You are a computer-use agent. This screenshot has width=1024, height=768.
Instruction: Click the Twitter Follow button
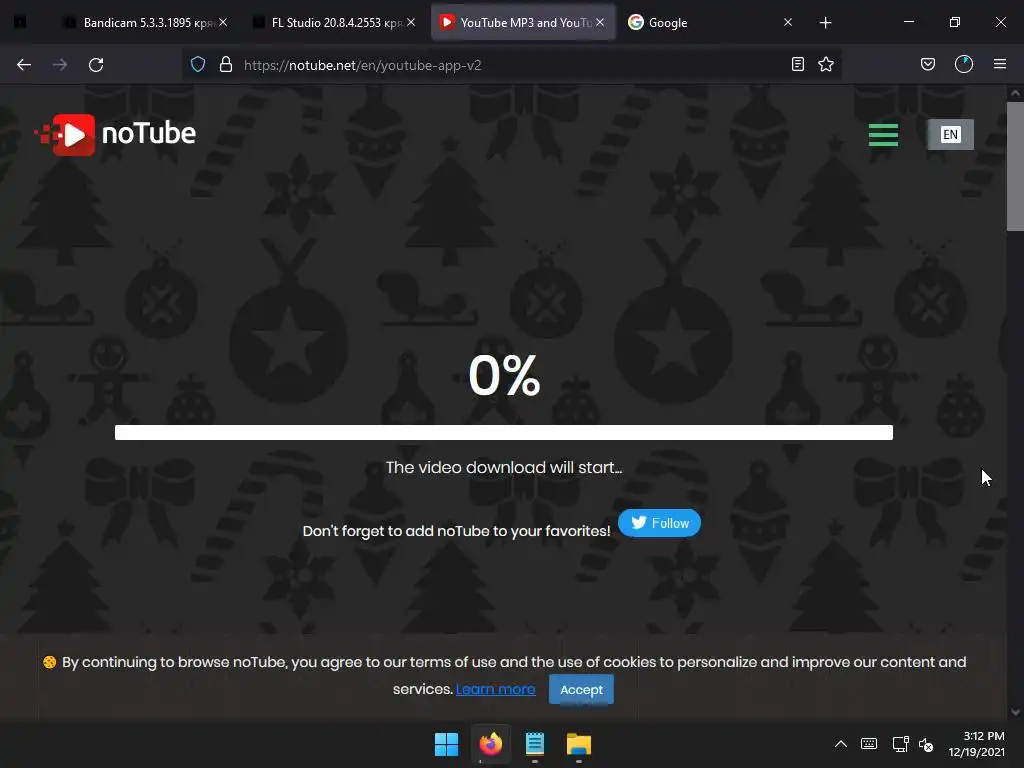coord(659,523)
